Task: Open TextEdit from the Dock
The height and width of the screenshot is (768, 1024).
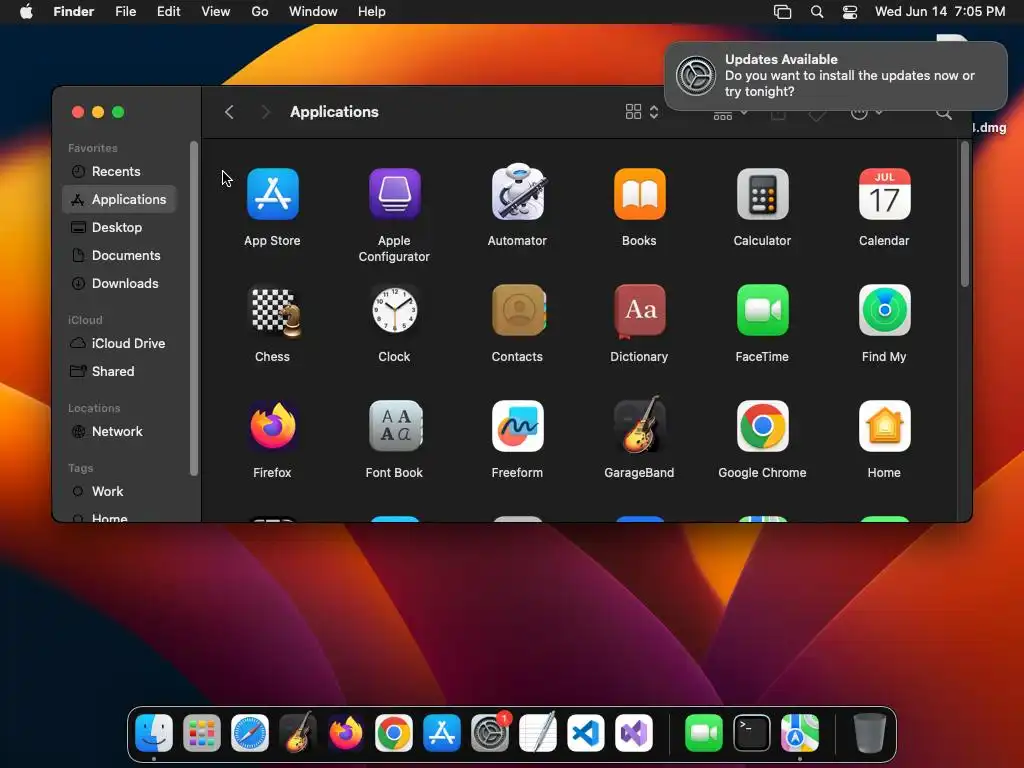Action: 538,733
